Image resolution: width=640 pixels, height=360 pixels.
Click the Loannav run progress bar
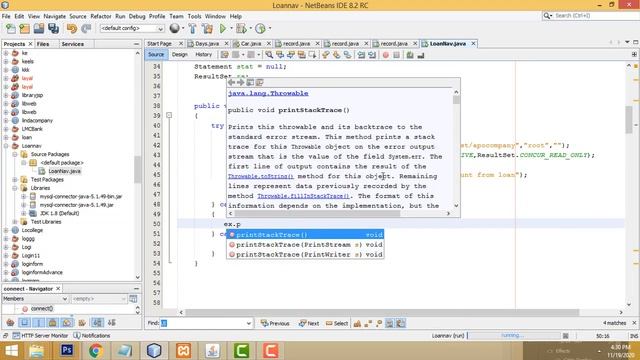coord(513,336)
